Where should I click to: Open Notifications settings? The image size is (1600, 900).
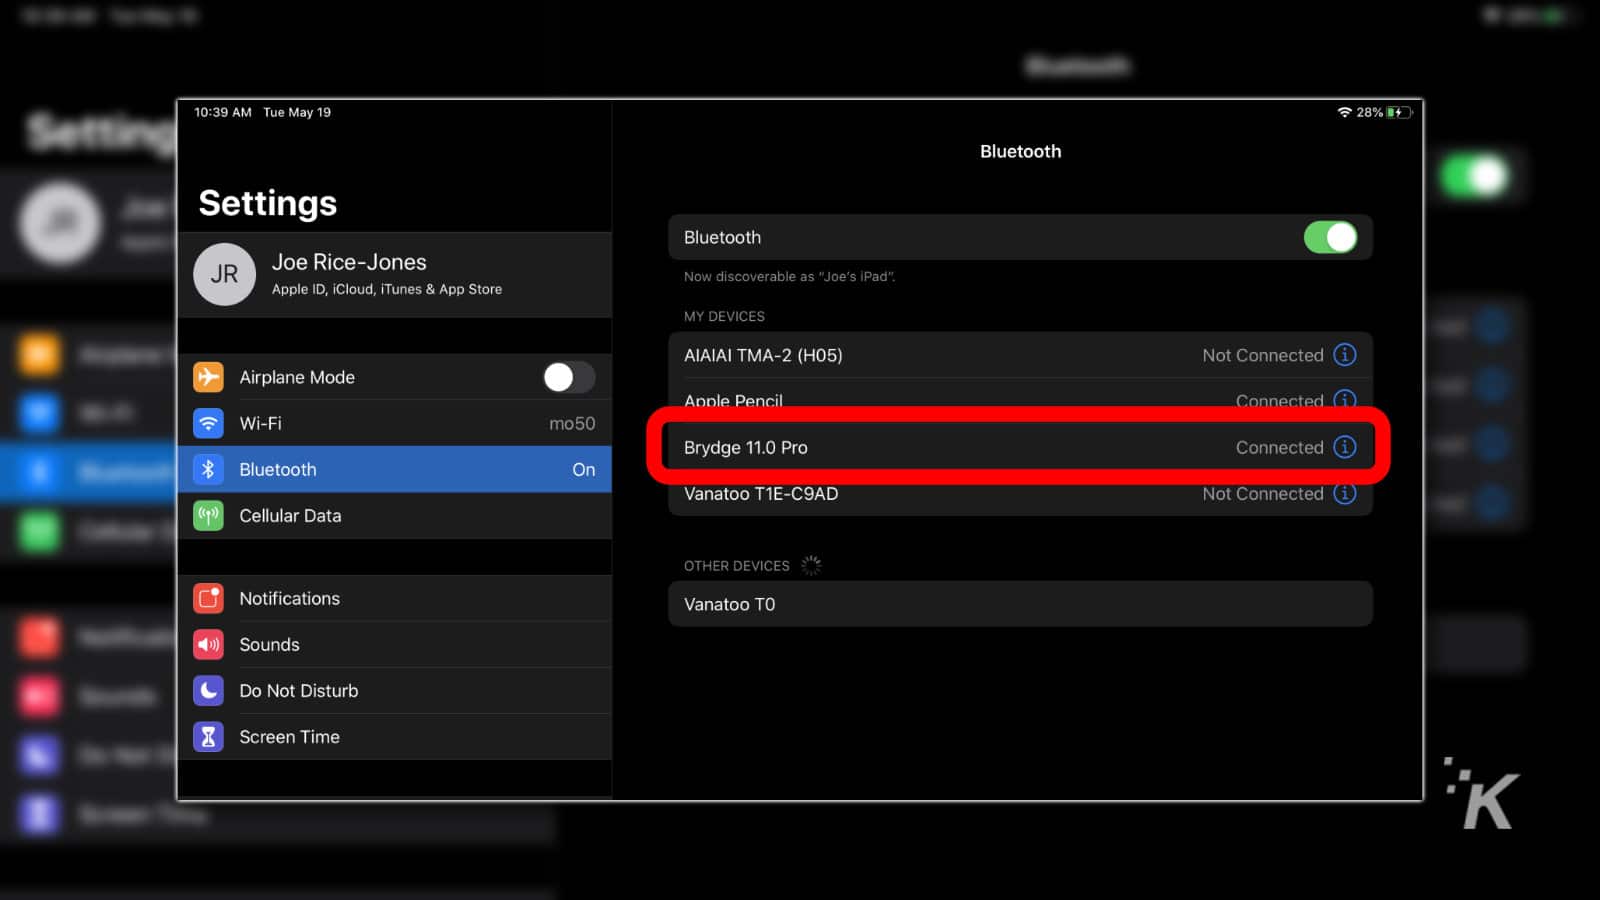(394, 598)
